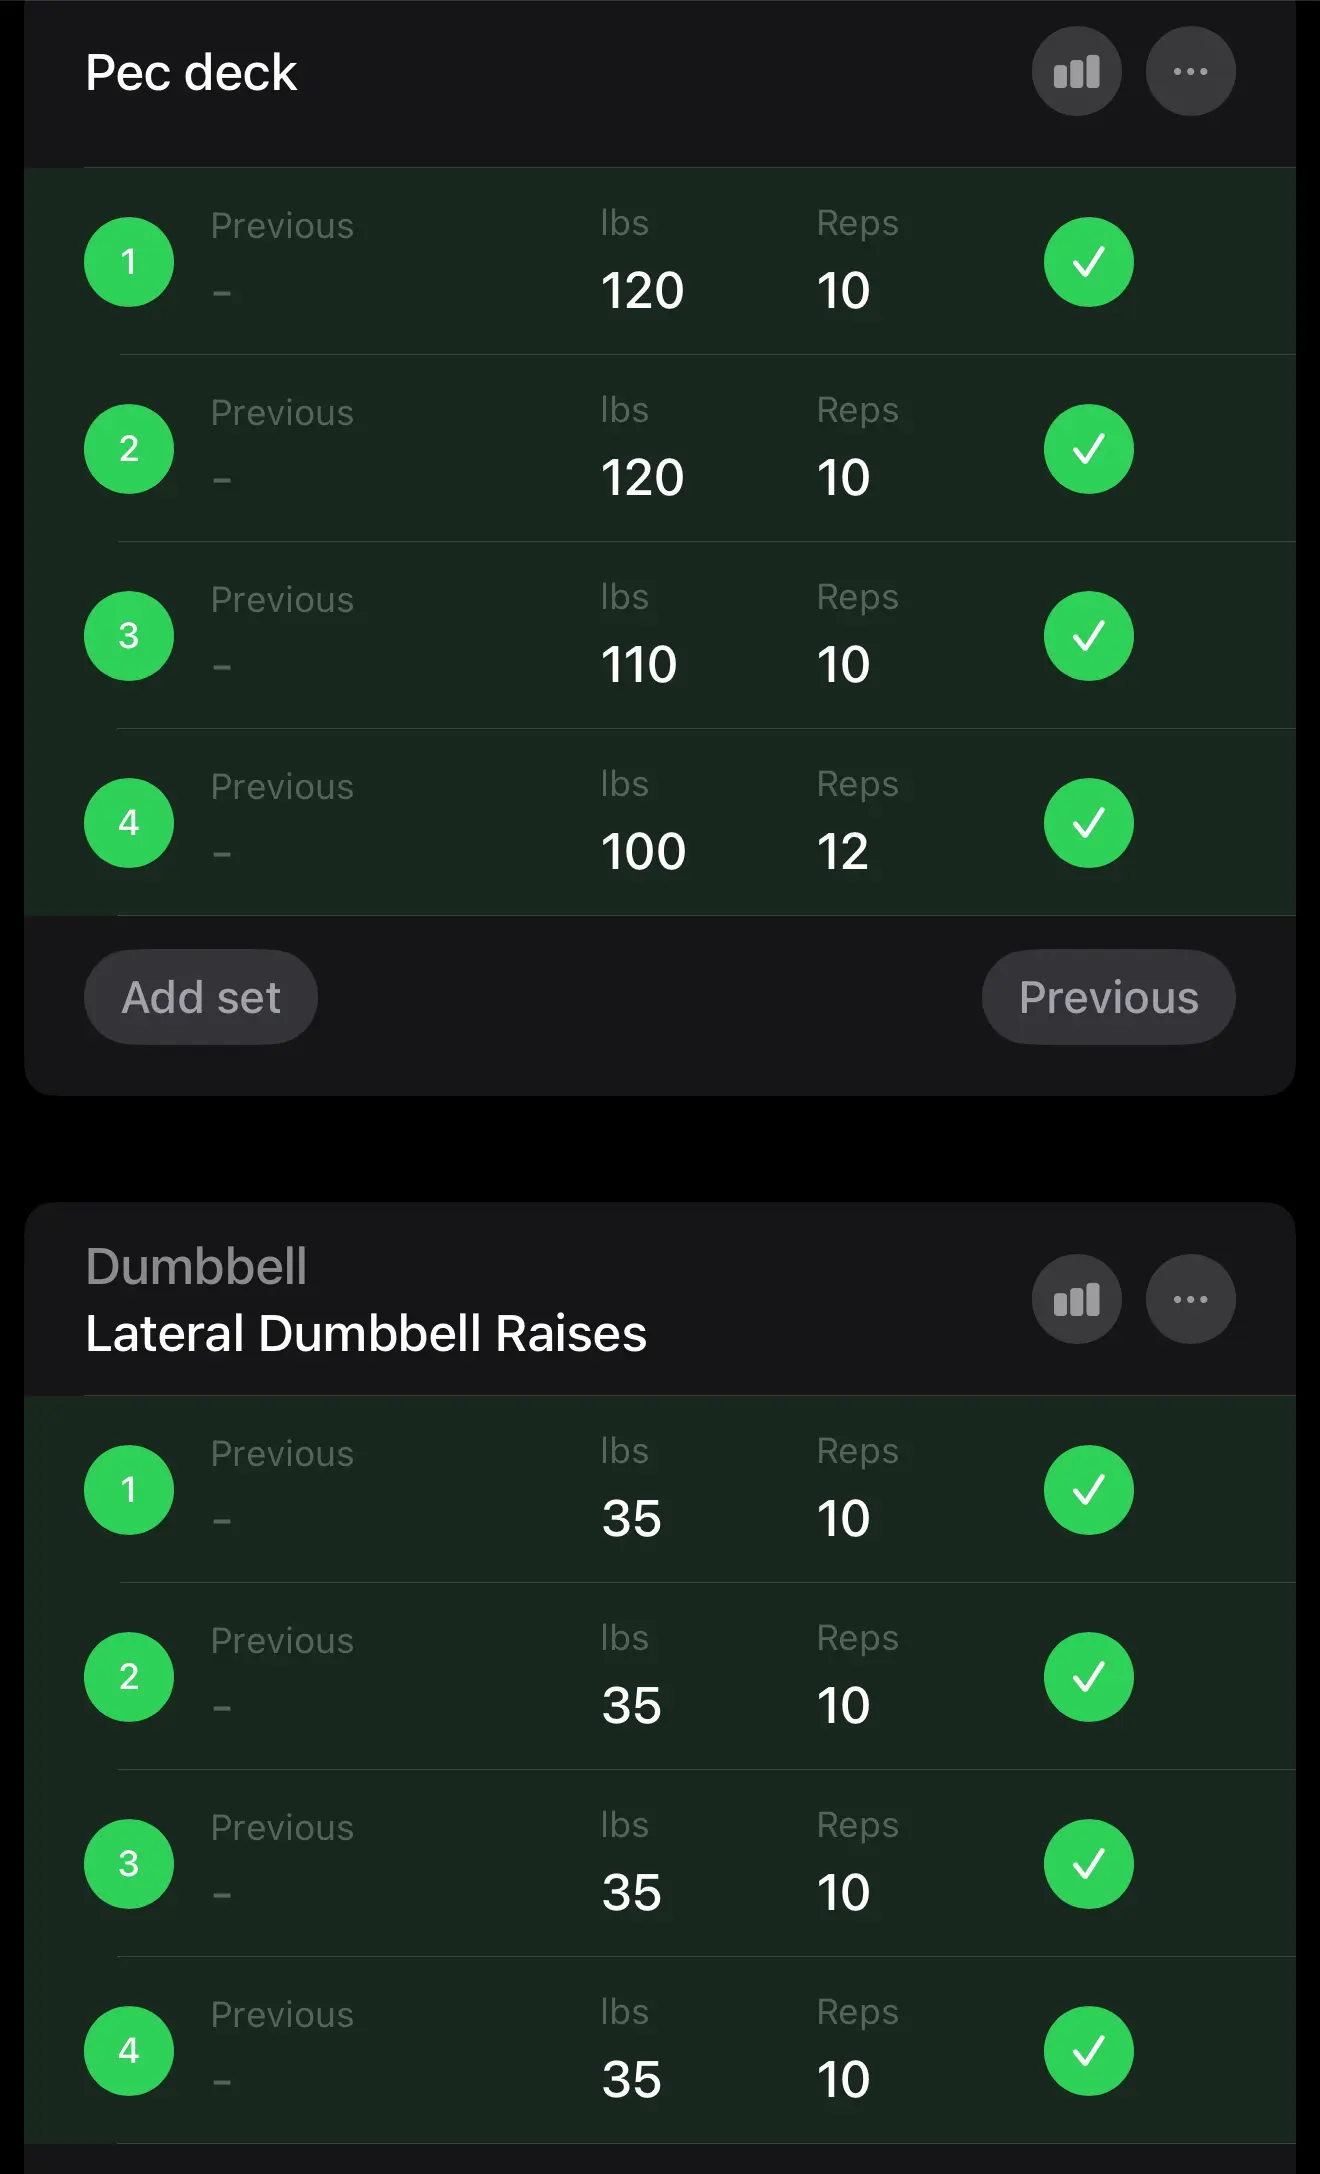Toggle Lateral Raises set 3 checkmark

(1088, 1864)
